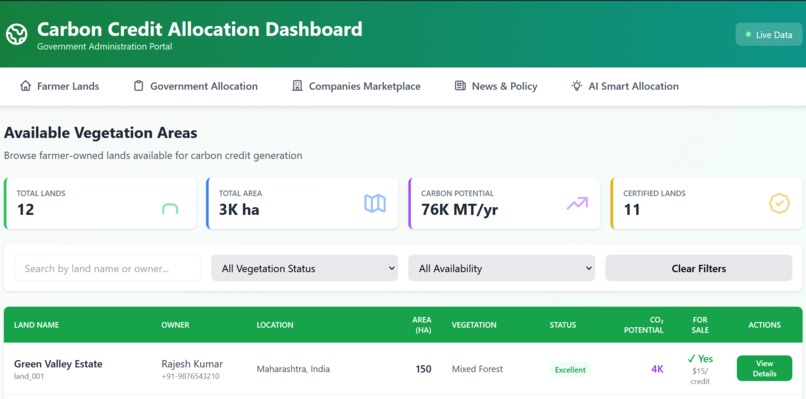Click the newspaper icon beside News & Policy

coord(460,86)
